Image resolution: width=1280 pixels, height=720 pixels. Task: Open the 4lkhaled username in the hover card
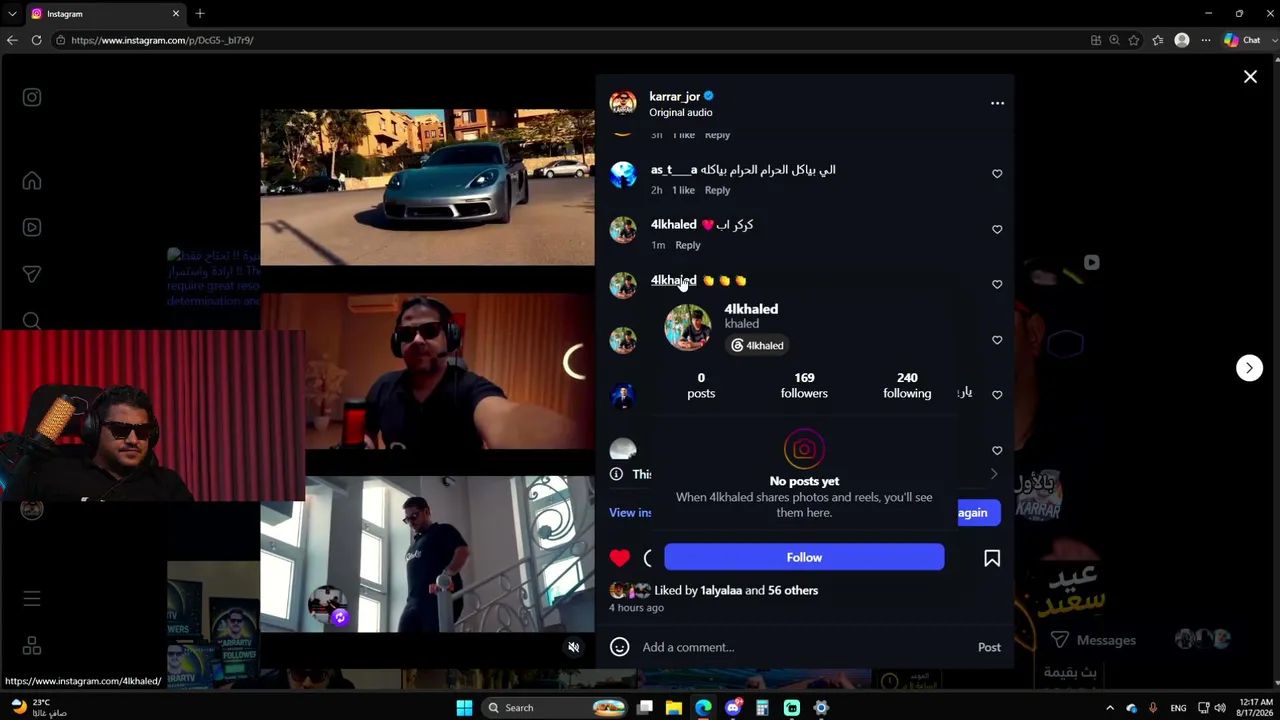751,309
